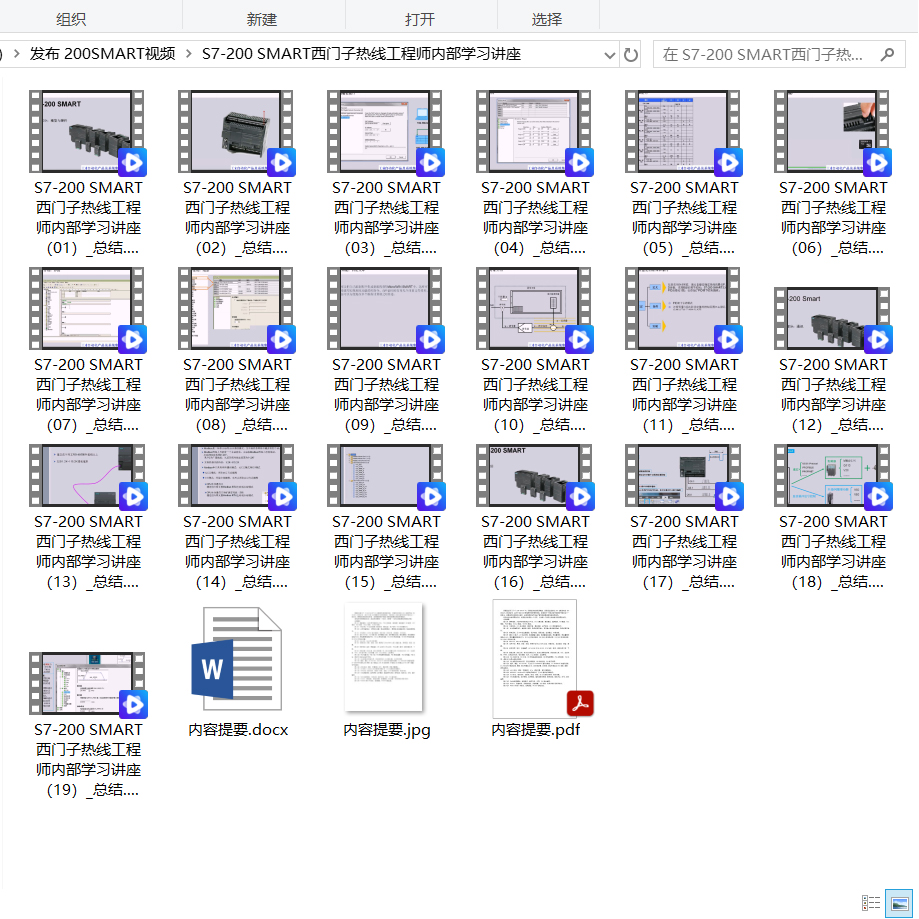Select the 内容提要.jpg image thumbnail
The width and height of the screenshot is (919, 919).
pos(384,656)
